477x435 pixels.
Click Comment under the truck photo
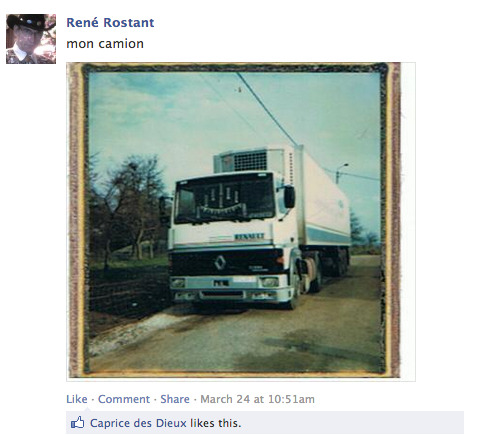(x=124, y=399)
